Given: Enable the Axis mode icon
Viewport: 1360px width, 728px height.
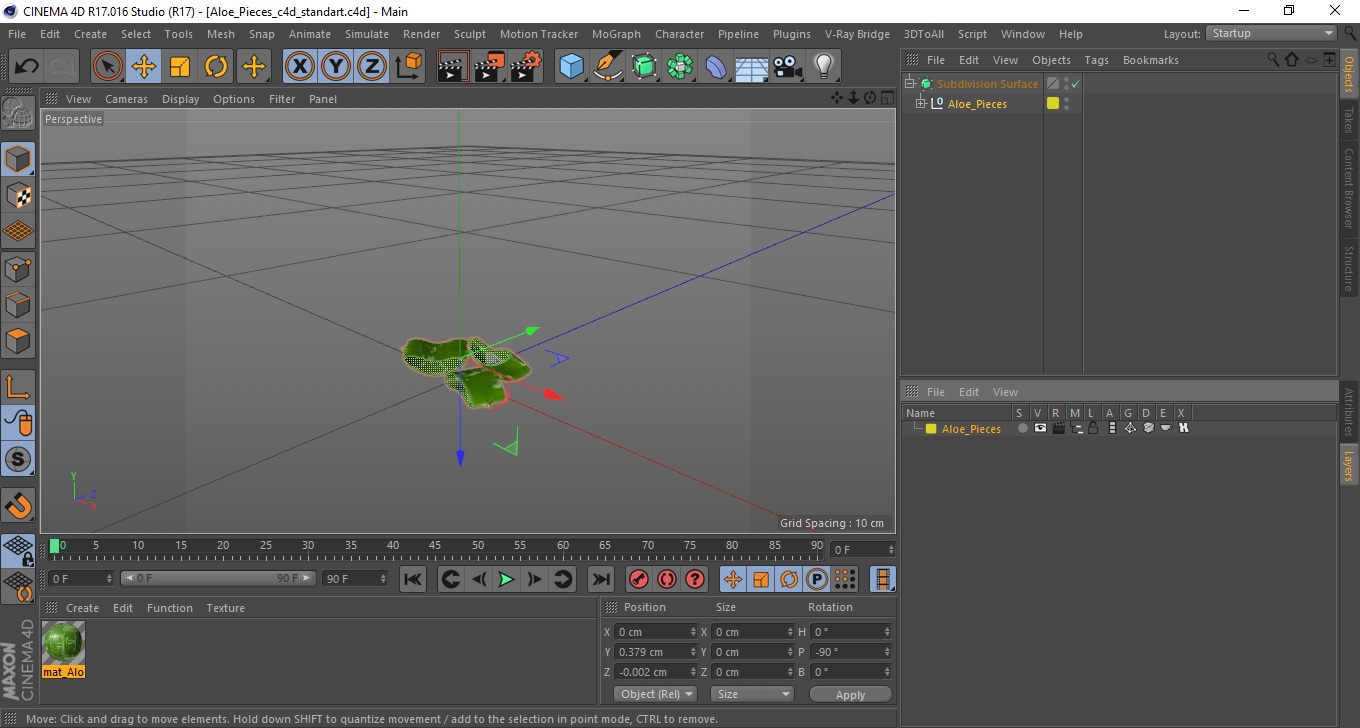Looking at the screenshot, I should [x=18, y=387].
